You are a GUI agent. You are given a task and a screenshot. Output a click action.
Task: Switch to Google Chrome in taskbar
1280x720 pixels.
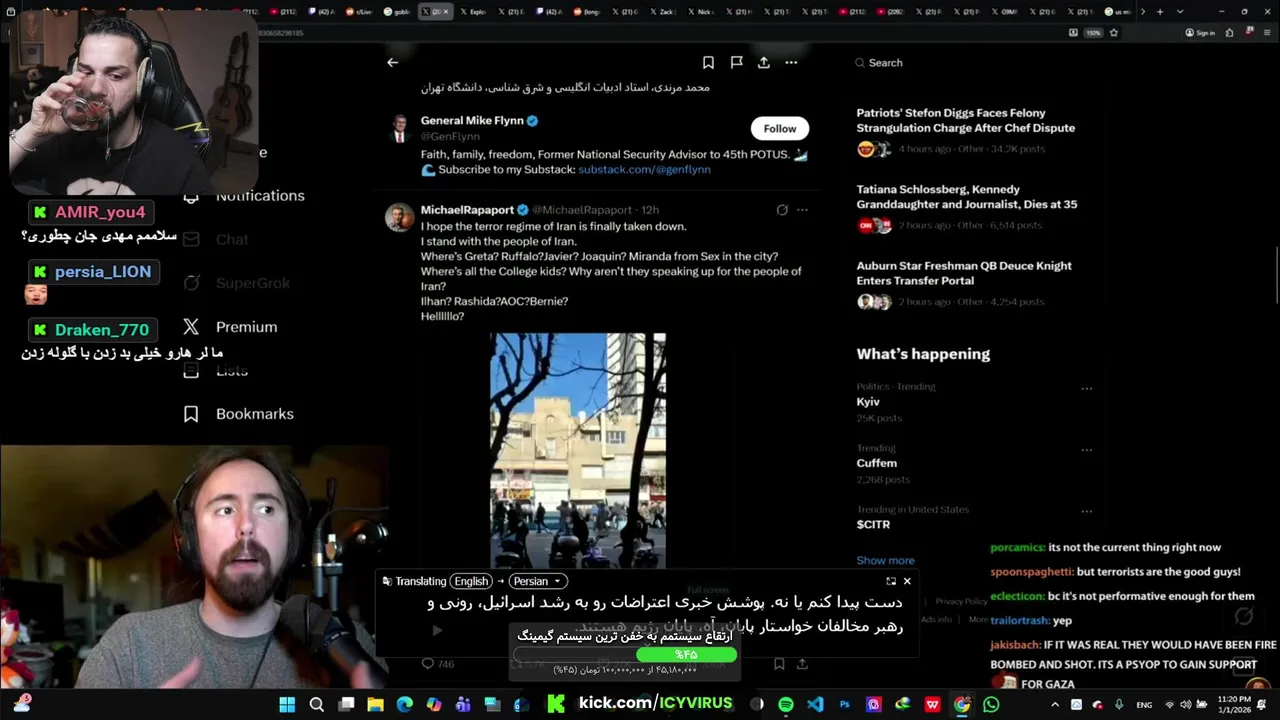961,704
